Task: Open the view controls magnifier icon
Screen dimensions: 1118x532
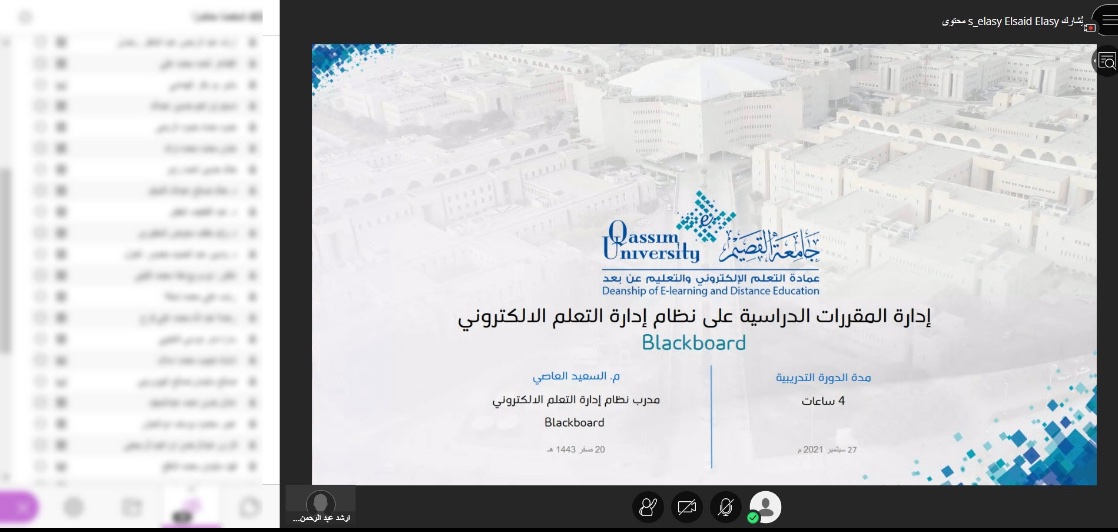Action: point(1107,62)
